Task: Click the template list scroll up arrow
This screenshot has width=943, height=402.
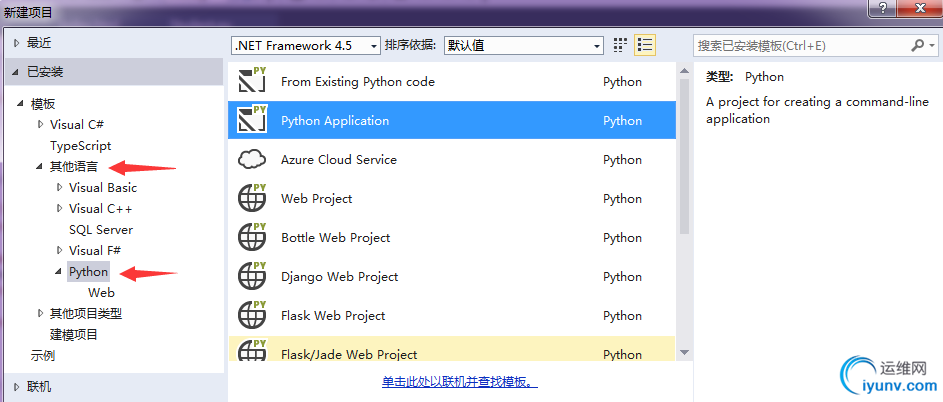Action: pos(684,71)
